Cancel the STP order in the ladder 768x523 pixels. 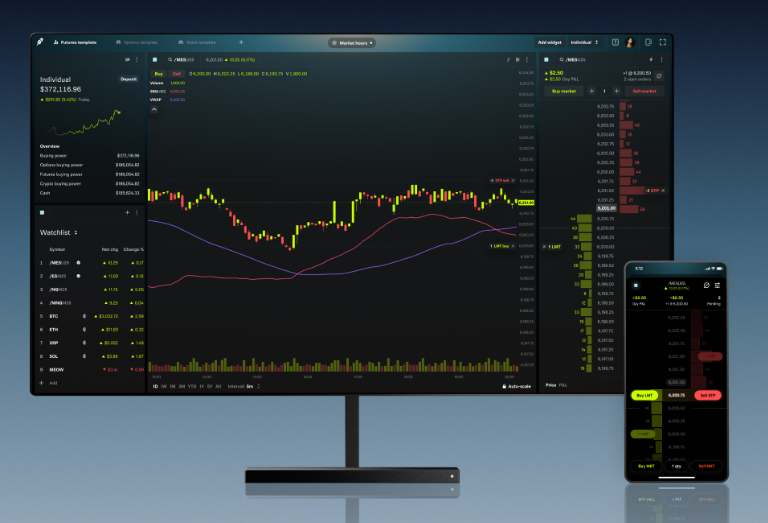tap(663, 190)
